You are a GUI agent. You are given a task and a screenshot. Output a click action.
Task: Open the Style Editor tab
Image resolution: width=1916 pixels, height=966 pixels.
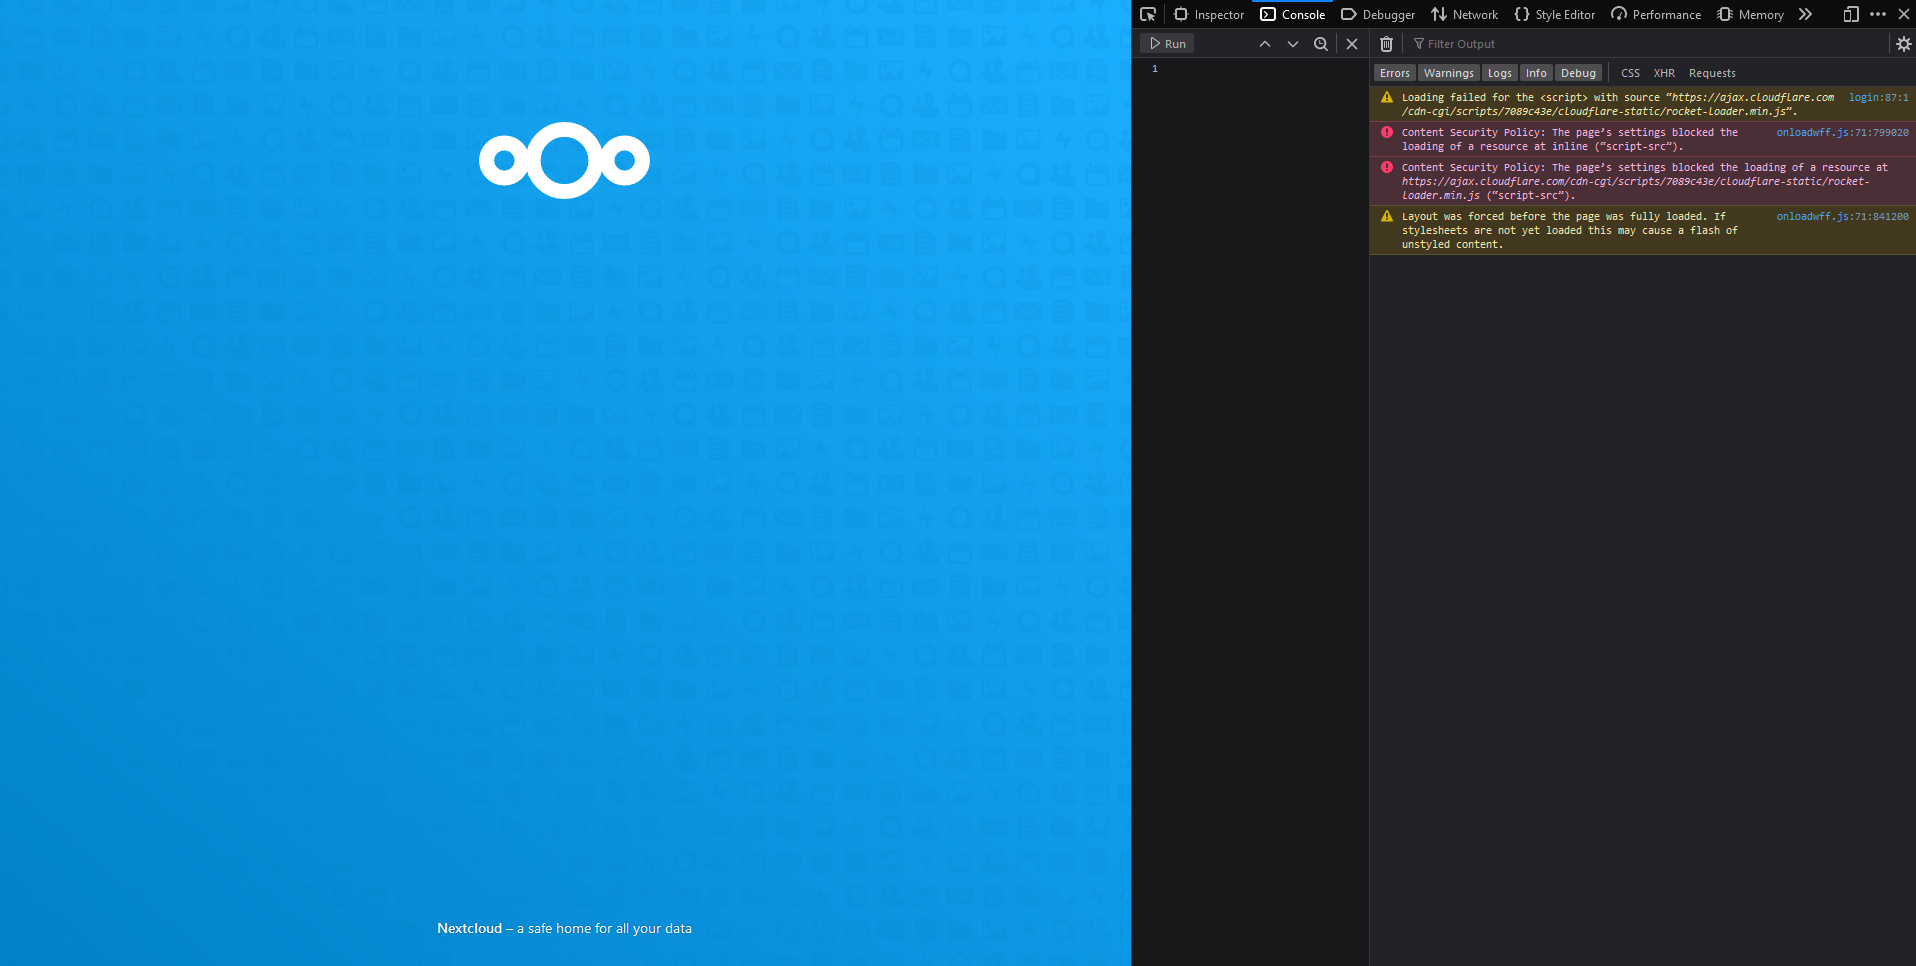[1554, 14]
